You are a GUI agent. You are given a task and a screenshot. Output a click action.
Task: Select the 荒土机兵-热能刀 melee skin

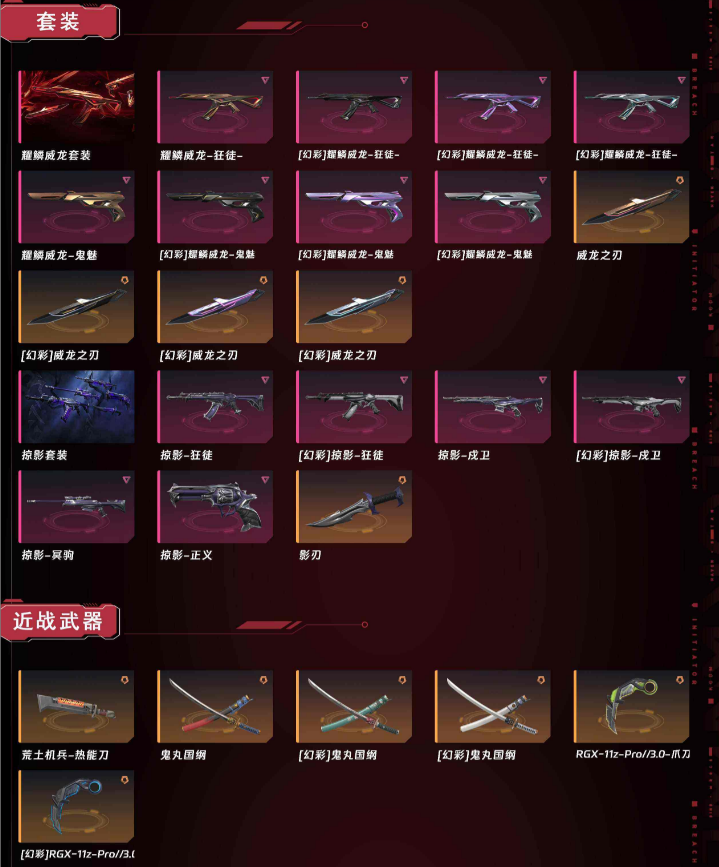[x=76, y=707]
